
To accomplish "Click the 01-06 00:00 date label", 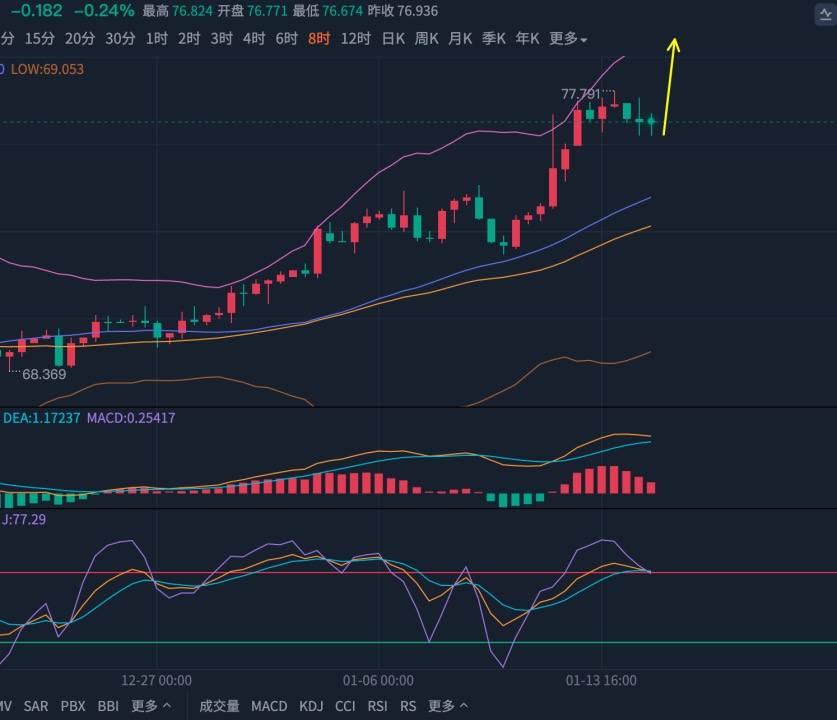I will click(x=378, y=681).
